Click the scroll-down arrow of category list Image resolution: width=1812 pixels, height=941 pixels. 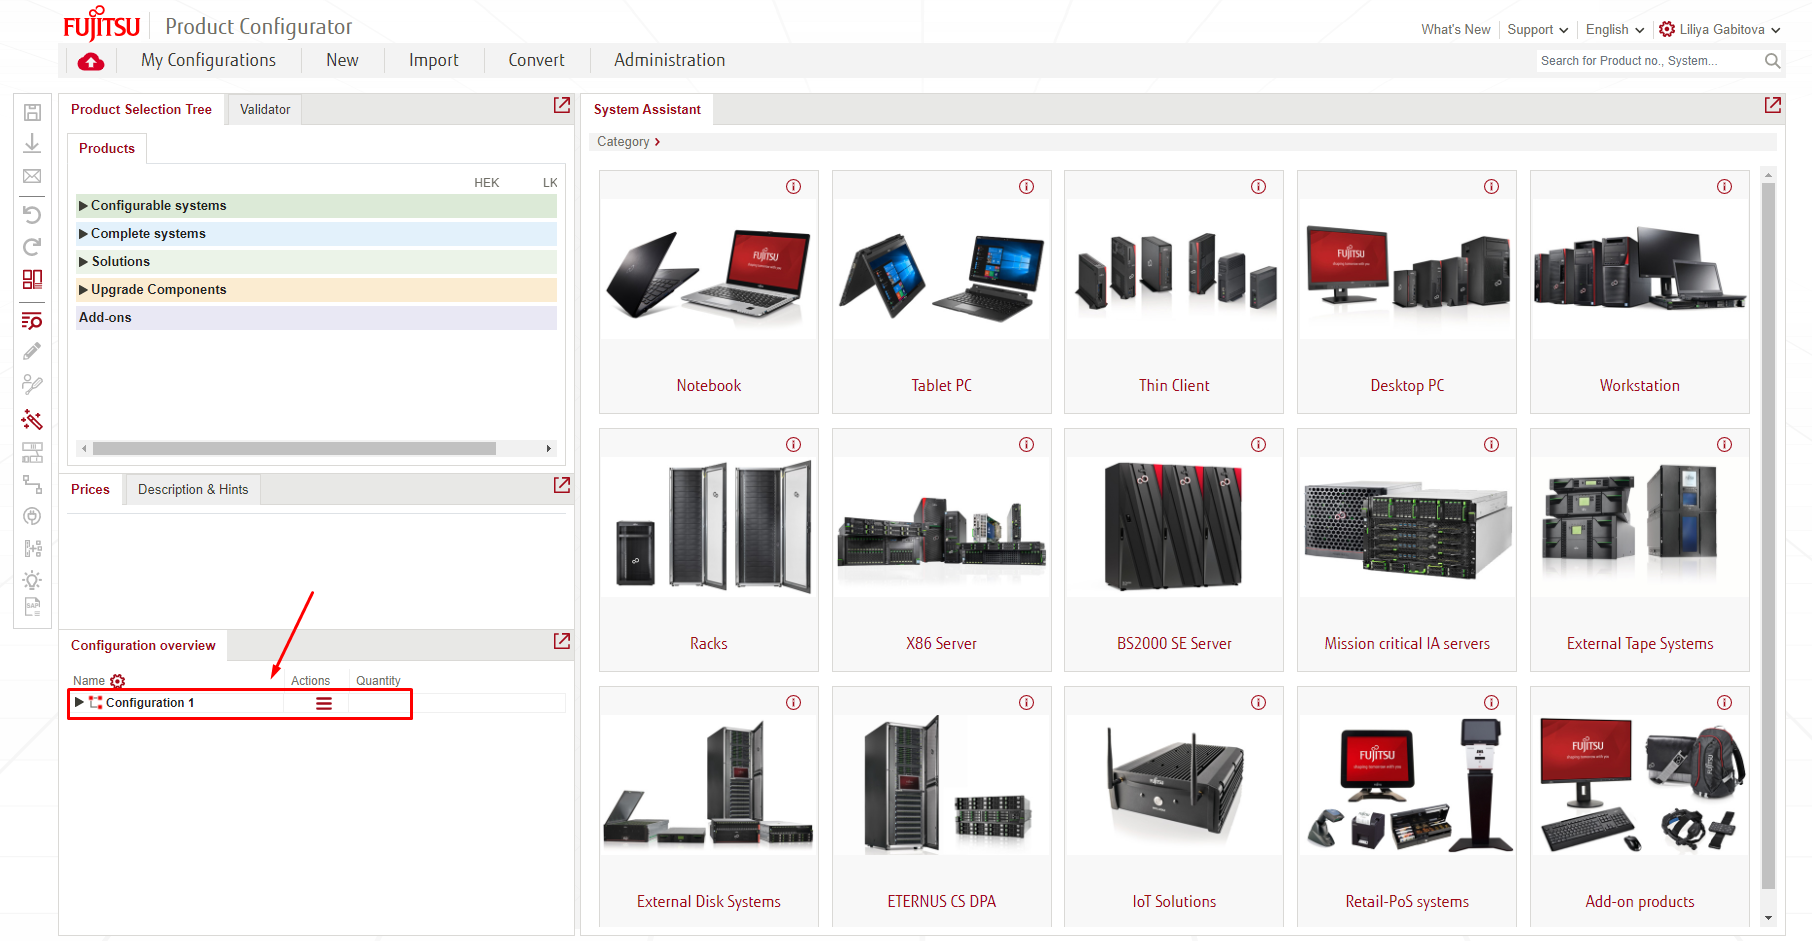tap(1768, 918)
